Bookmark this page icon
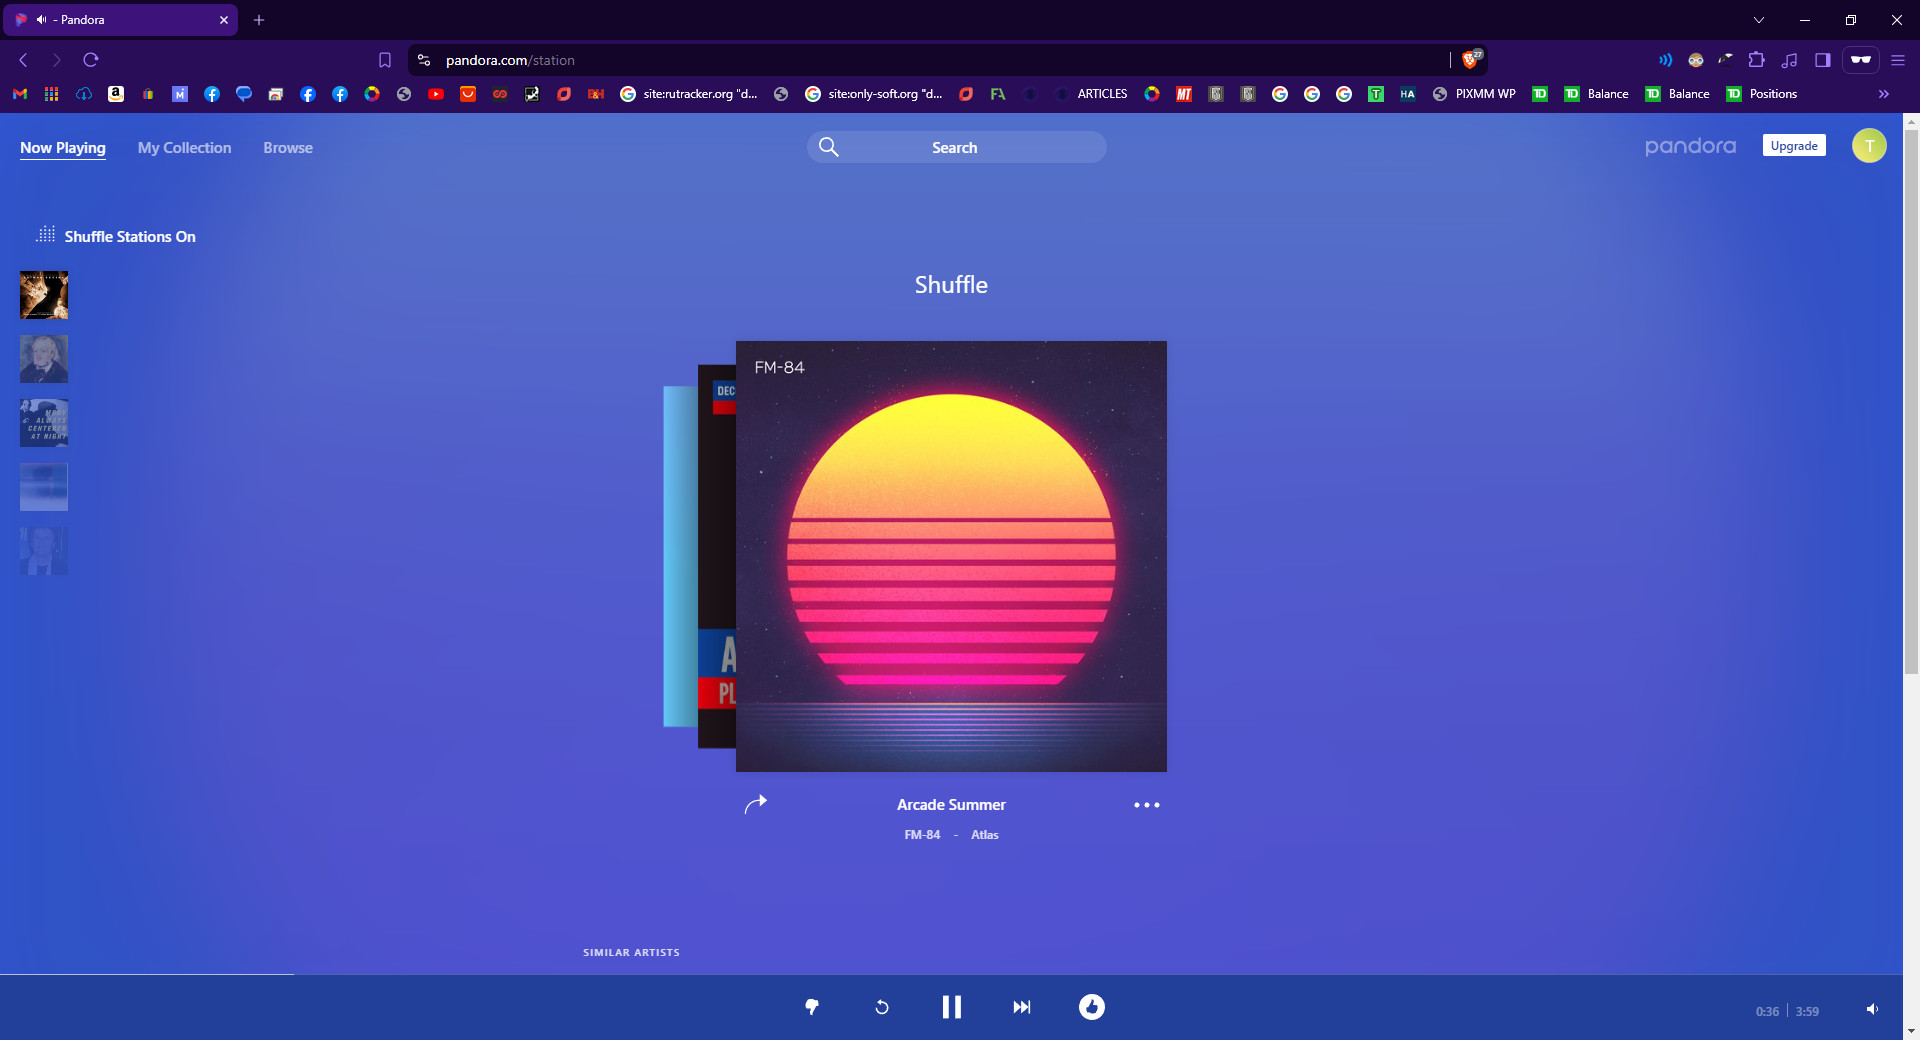 (385, 60)
